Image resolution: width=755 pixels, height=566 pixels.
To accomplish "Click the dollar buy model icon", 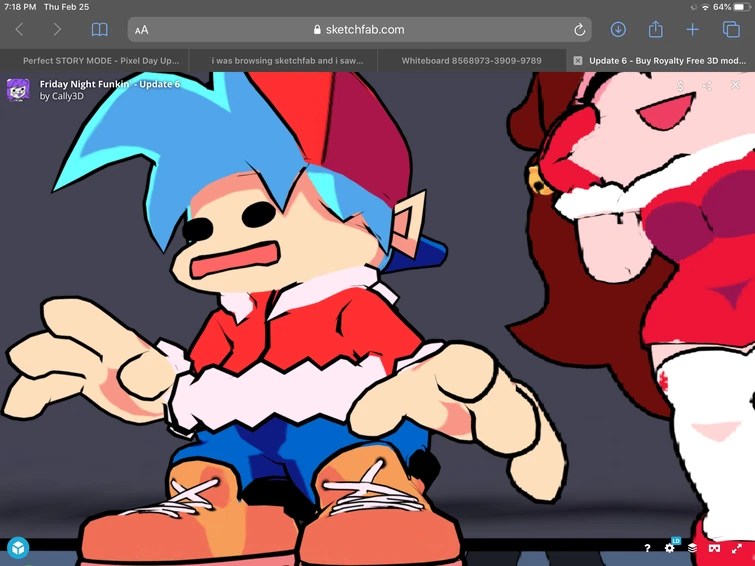I will pyautogui.click(x=680, y=86).
